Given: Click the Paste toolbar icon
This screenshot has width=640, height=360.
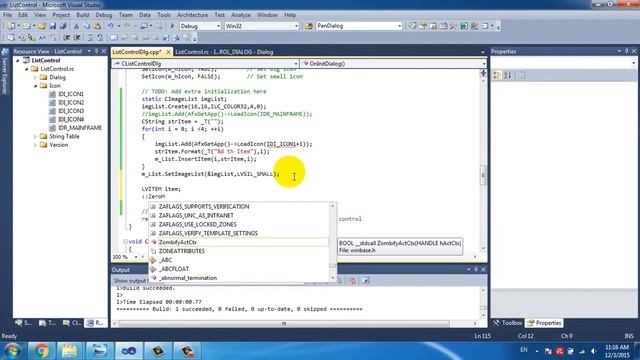Looking at the screenshot, I should pos(97,26).
